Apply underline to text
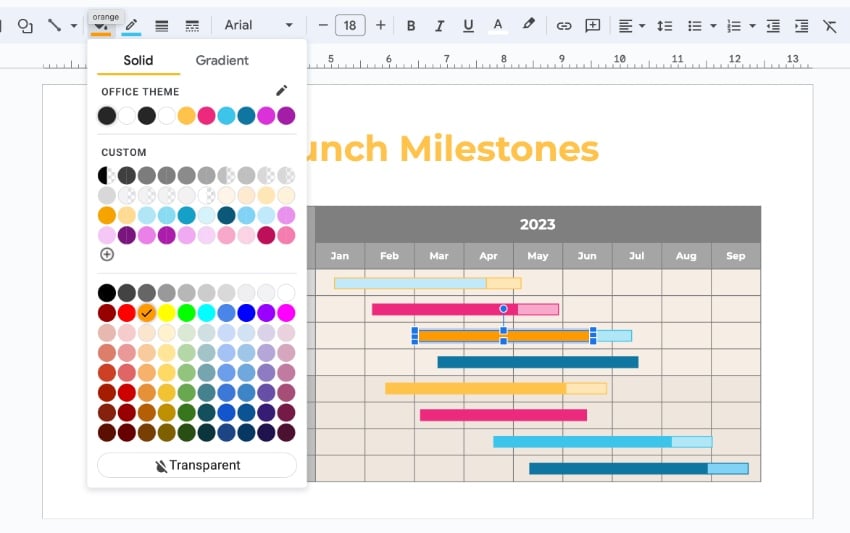This screenshot has height=533, width=850. coord(469,25)
